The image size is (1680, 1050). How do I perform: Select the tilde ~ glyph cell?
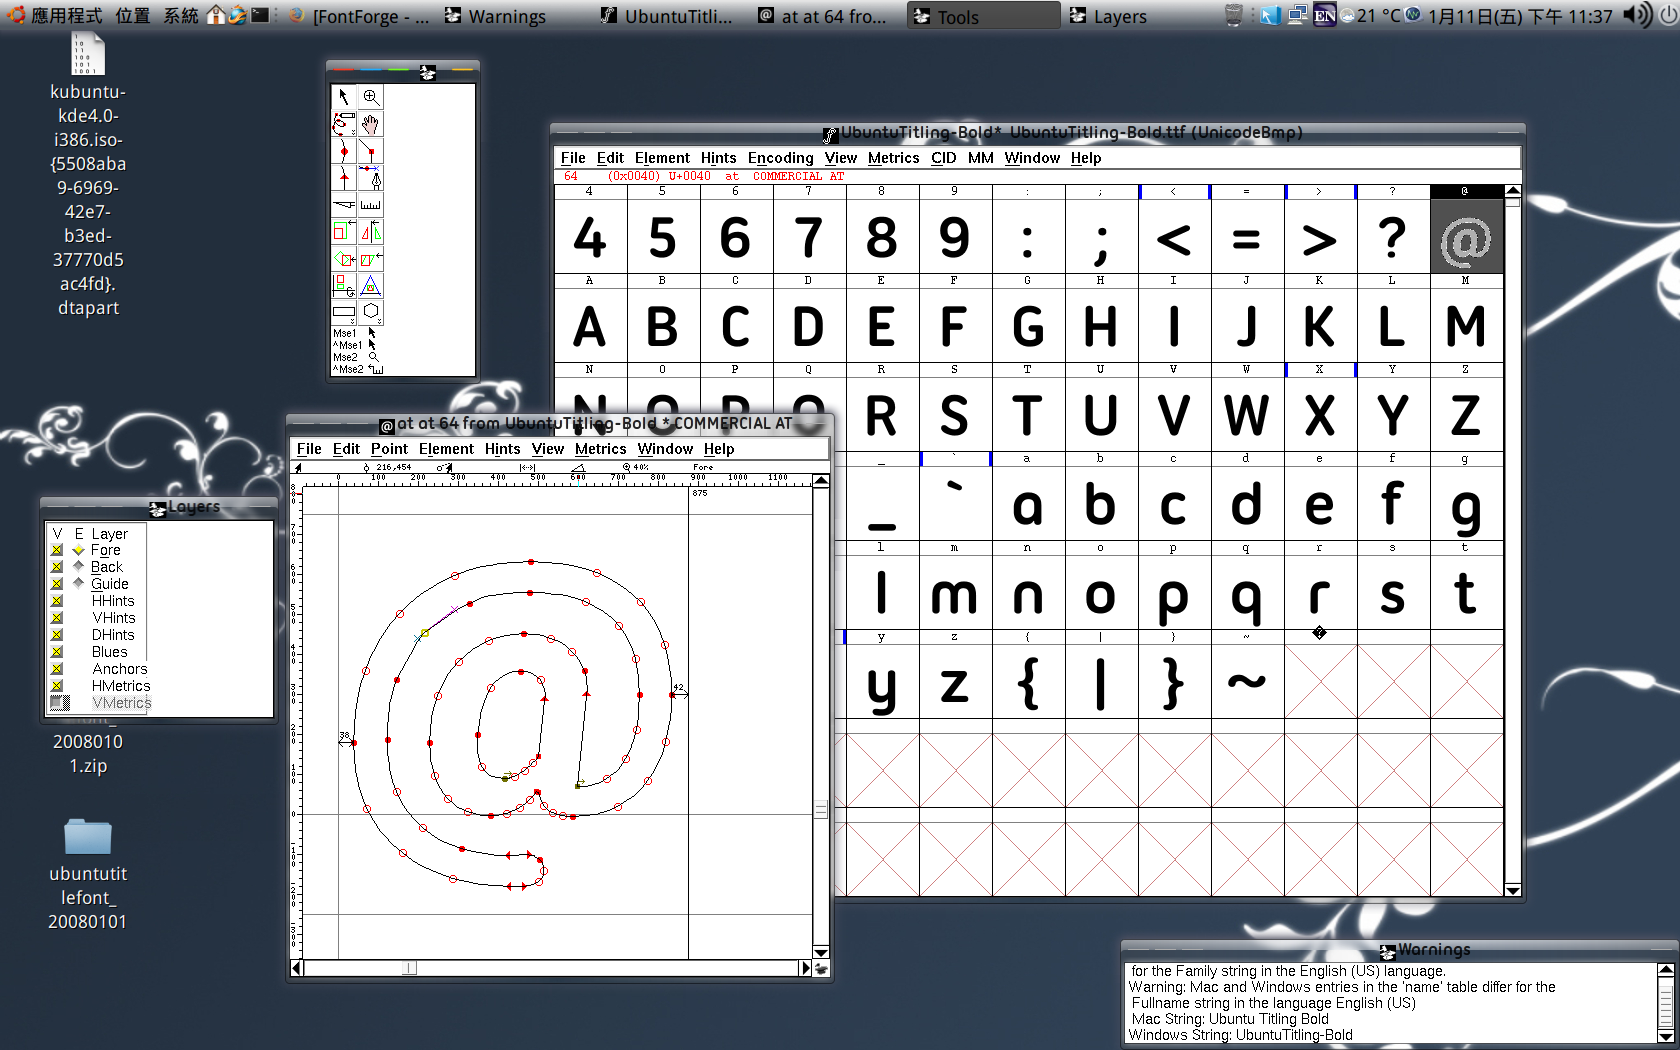1247,681
